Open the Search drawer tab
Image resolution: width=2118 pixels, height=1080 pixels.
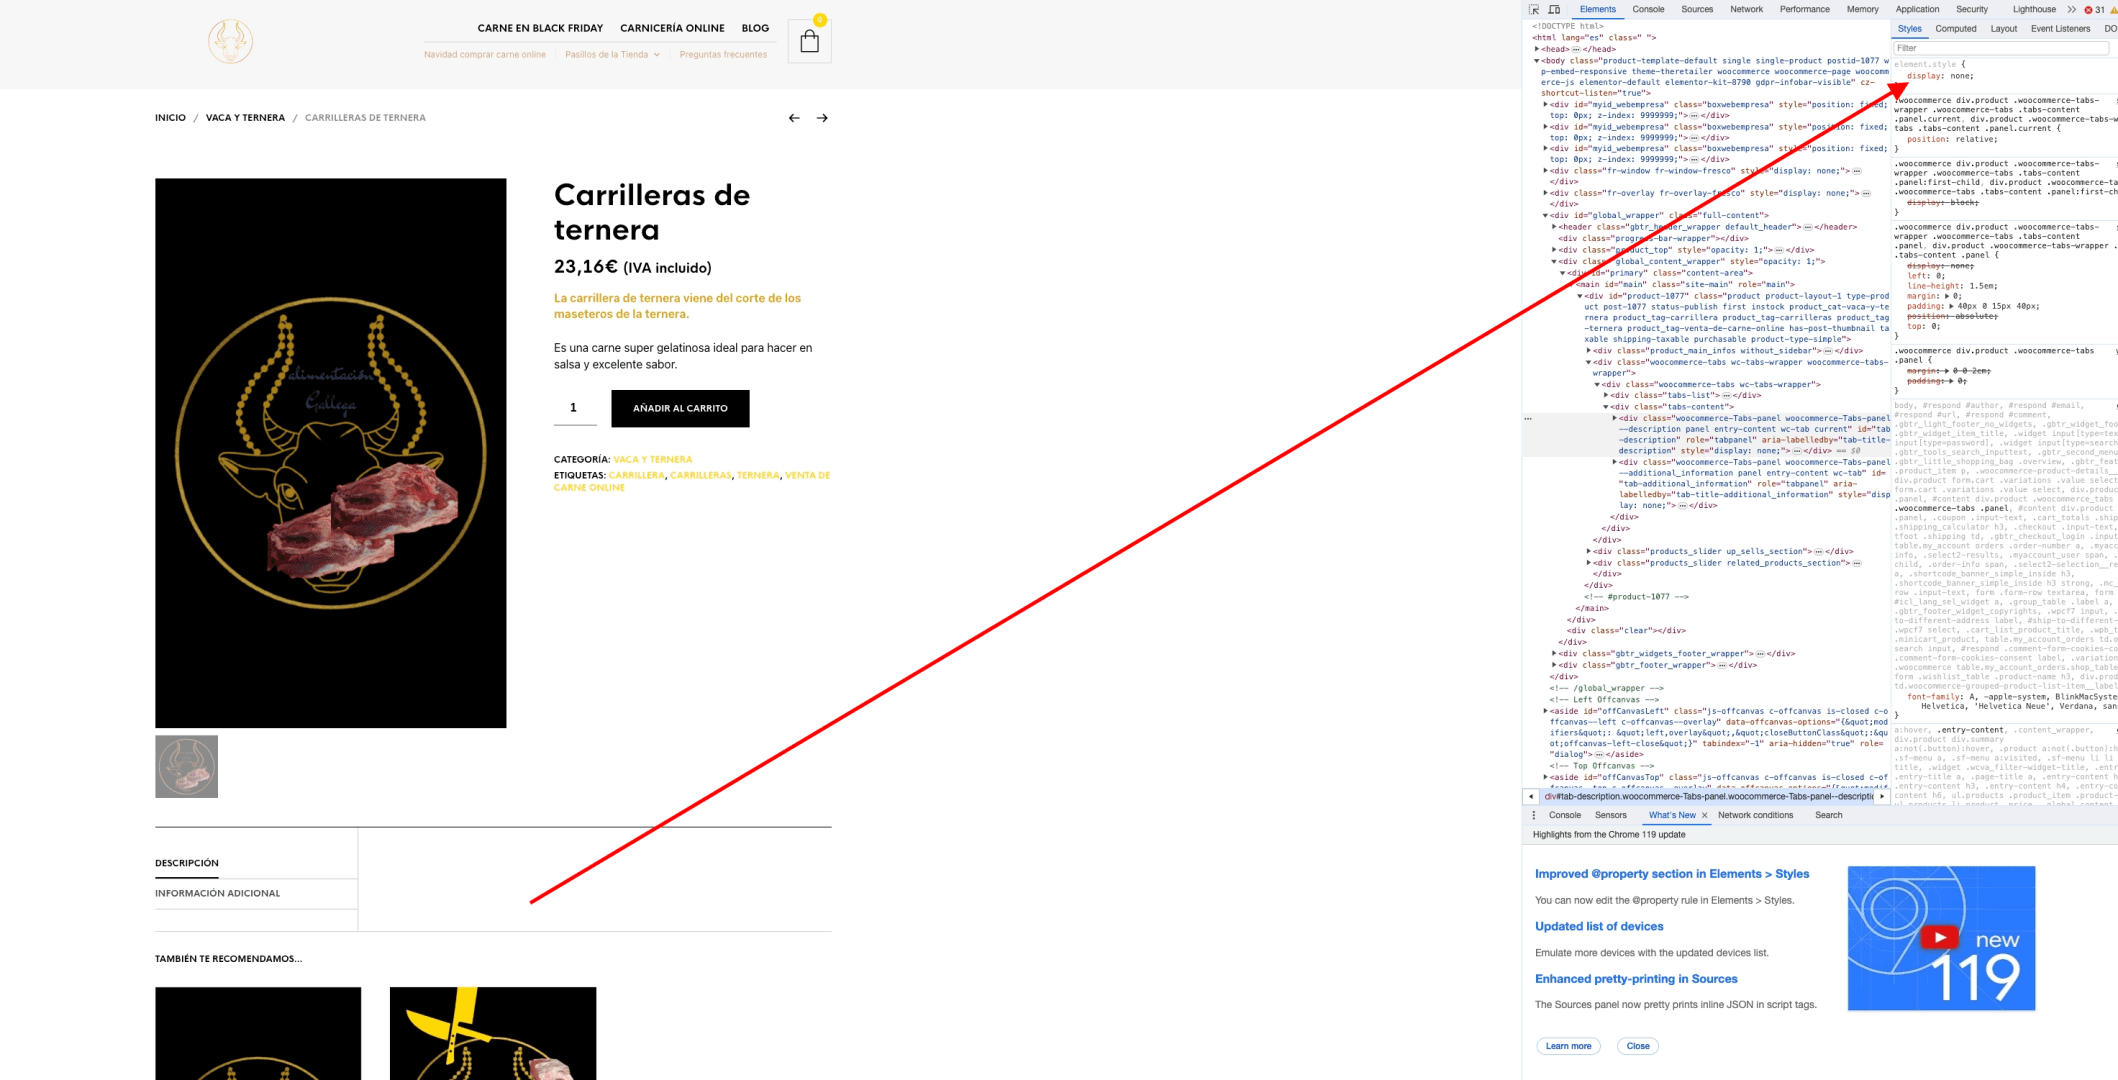tap(1829, 815)
